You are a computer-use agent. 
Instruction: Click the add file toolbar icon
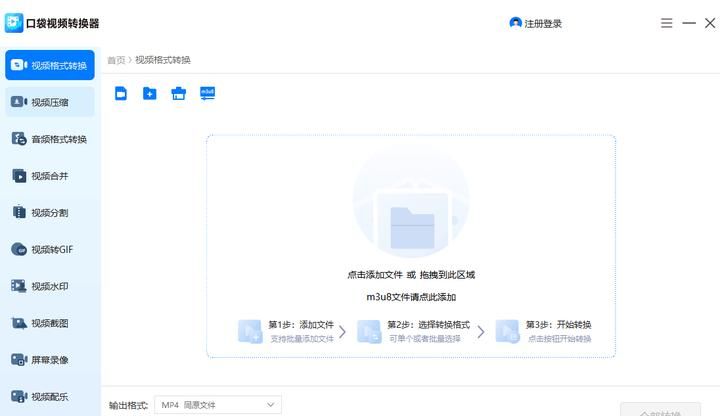click(121, 93)
